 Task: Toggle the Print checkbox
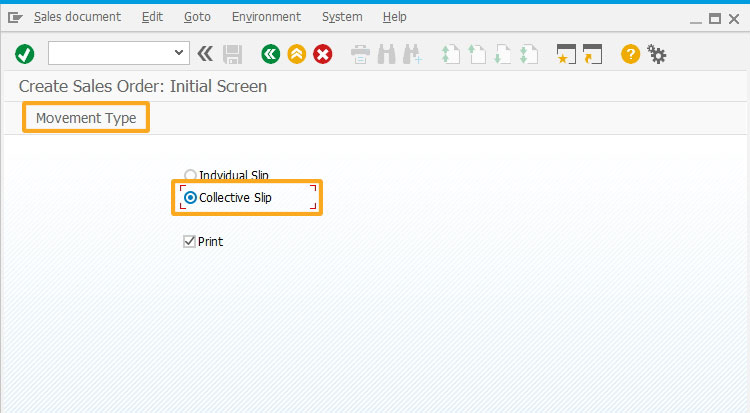pyautogui.click(x=189, y=241)
